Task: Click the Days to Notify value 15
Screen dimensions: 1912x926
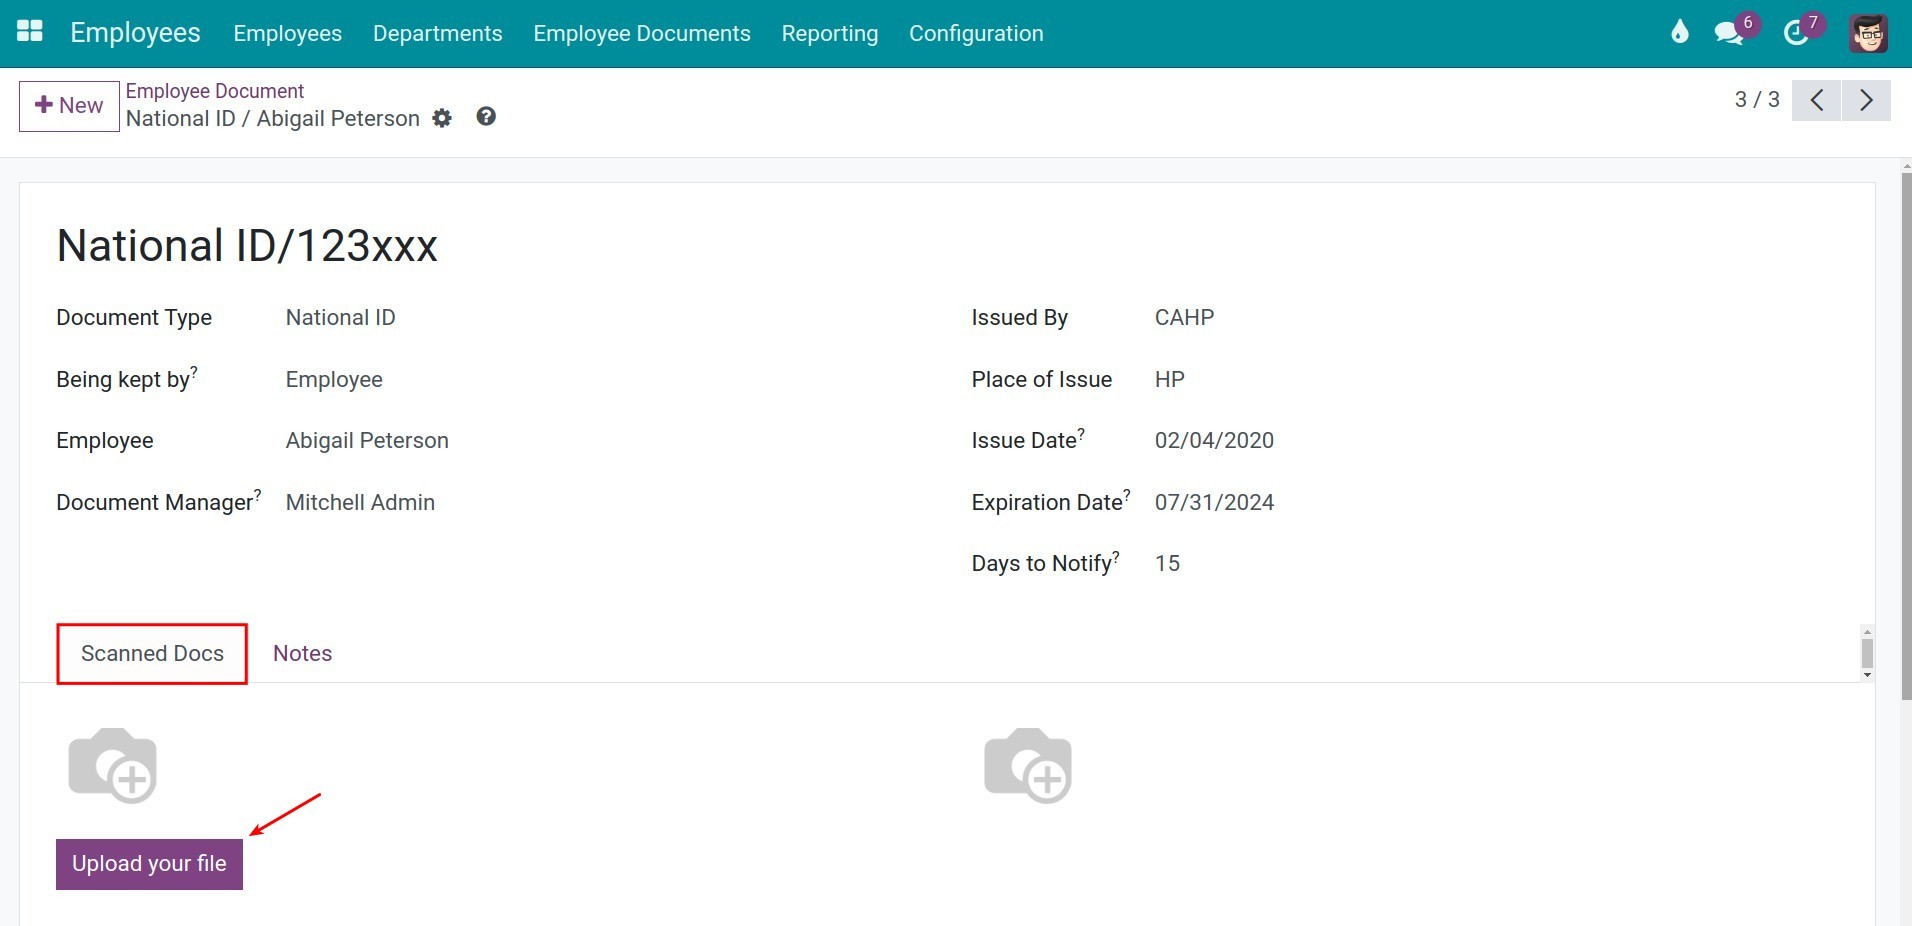Action: click(x=1167, y=564)
